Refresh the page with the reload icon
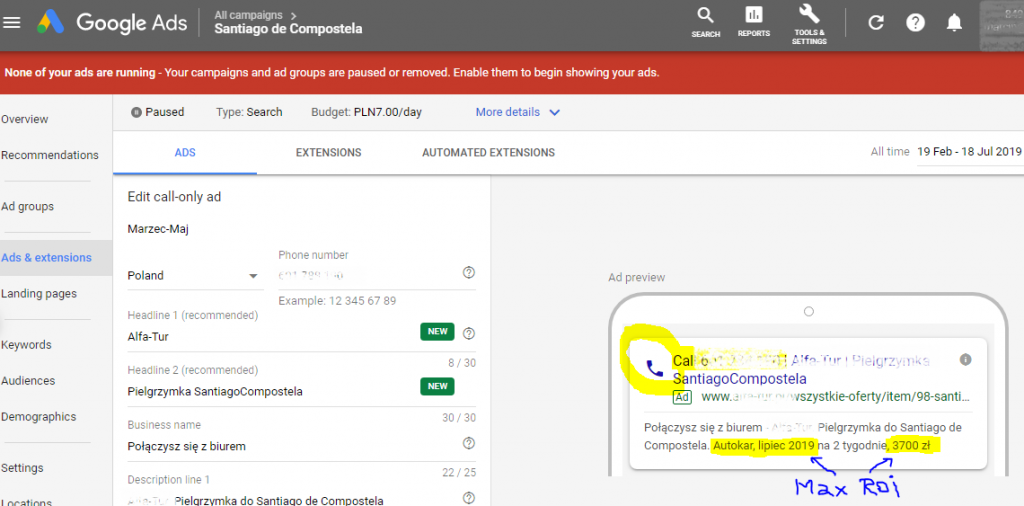1024x506 pixels. point(876,23)
